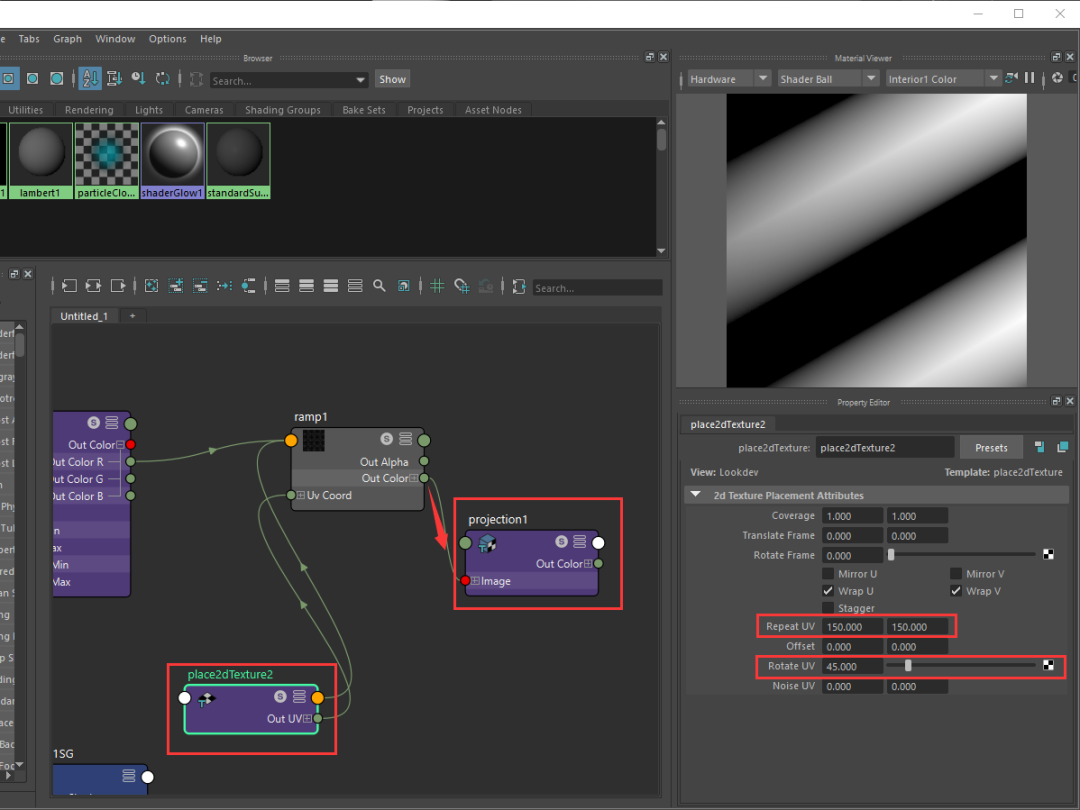Screen dimensions: 1080x810
Task: Click the camera refresh icon in Material Viewer
Action: point(1011,78)
